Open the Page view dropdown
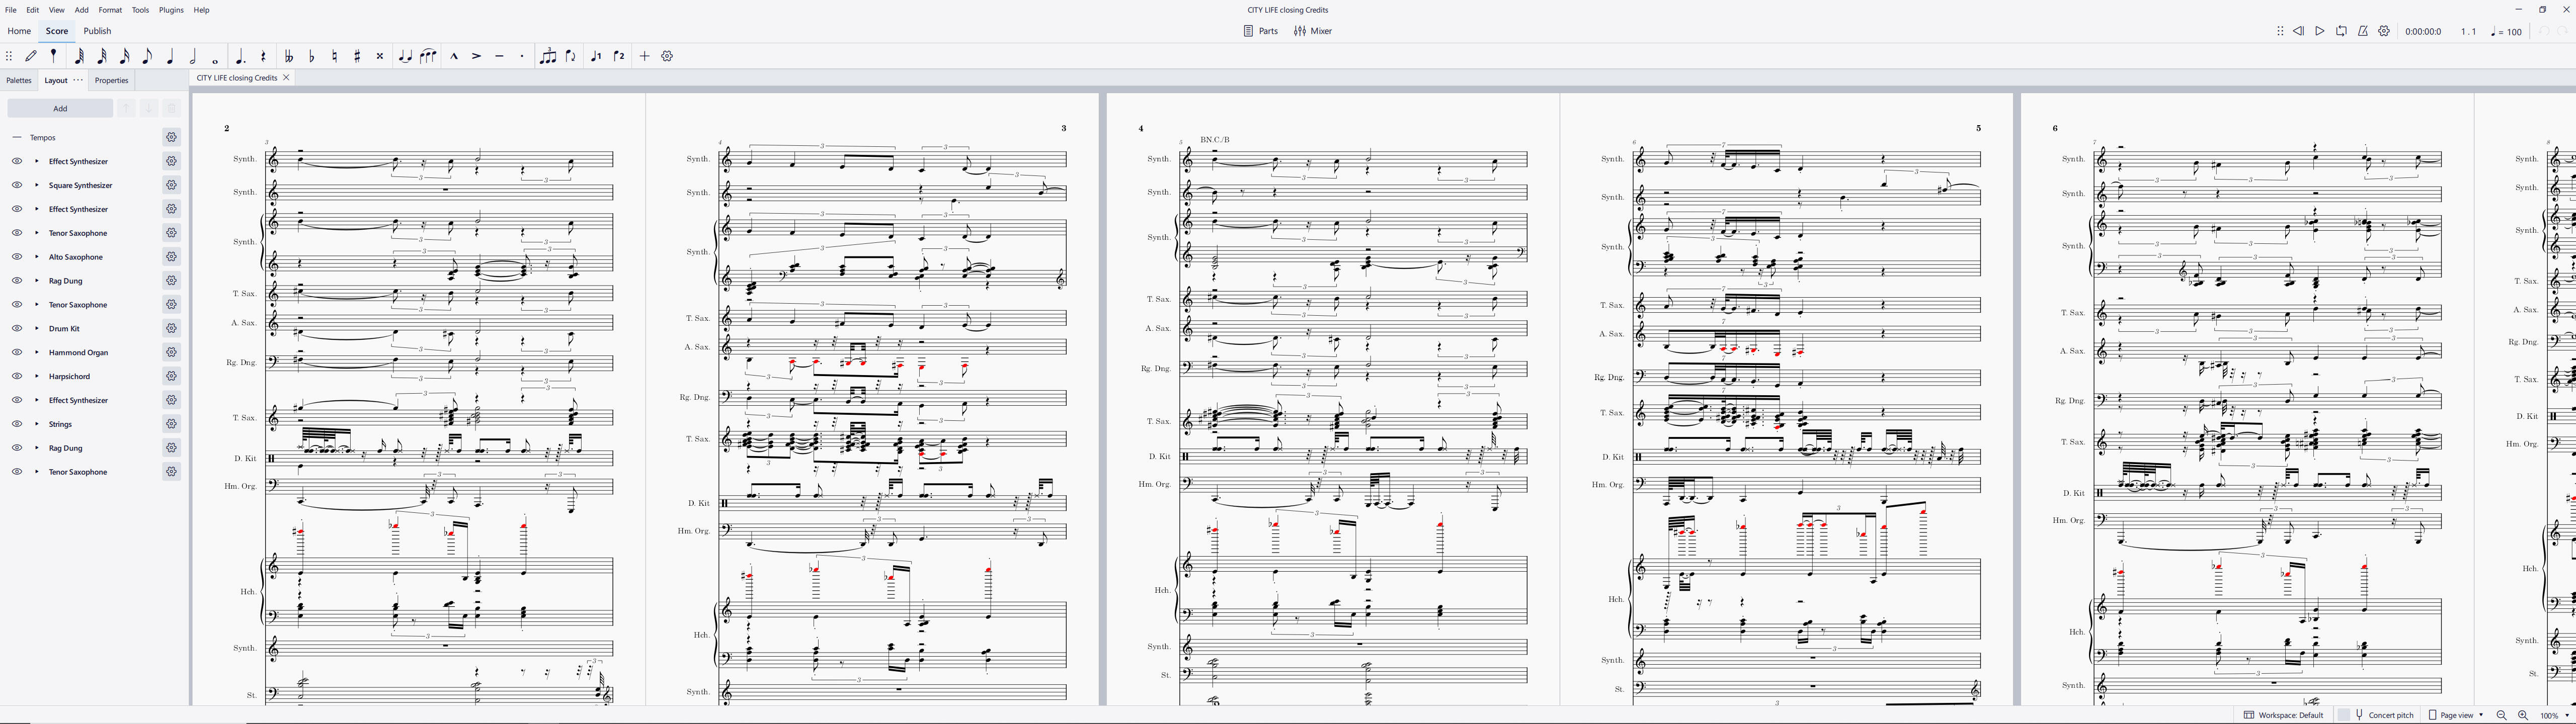Viewport: 2576px width, 724px height. click(x=2461, y=715)
